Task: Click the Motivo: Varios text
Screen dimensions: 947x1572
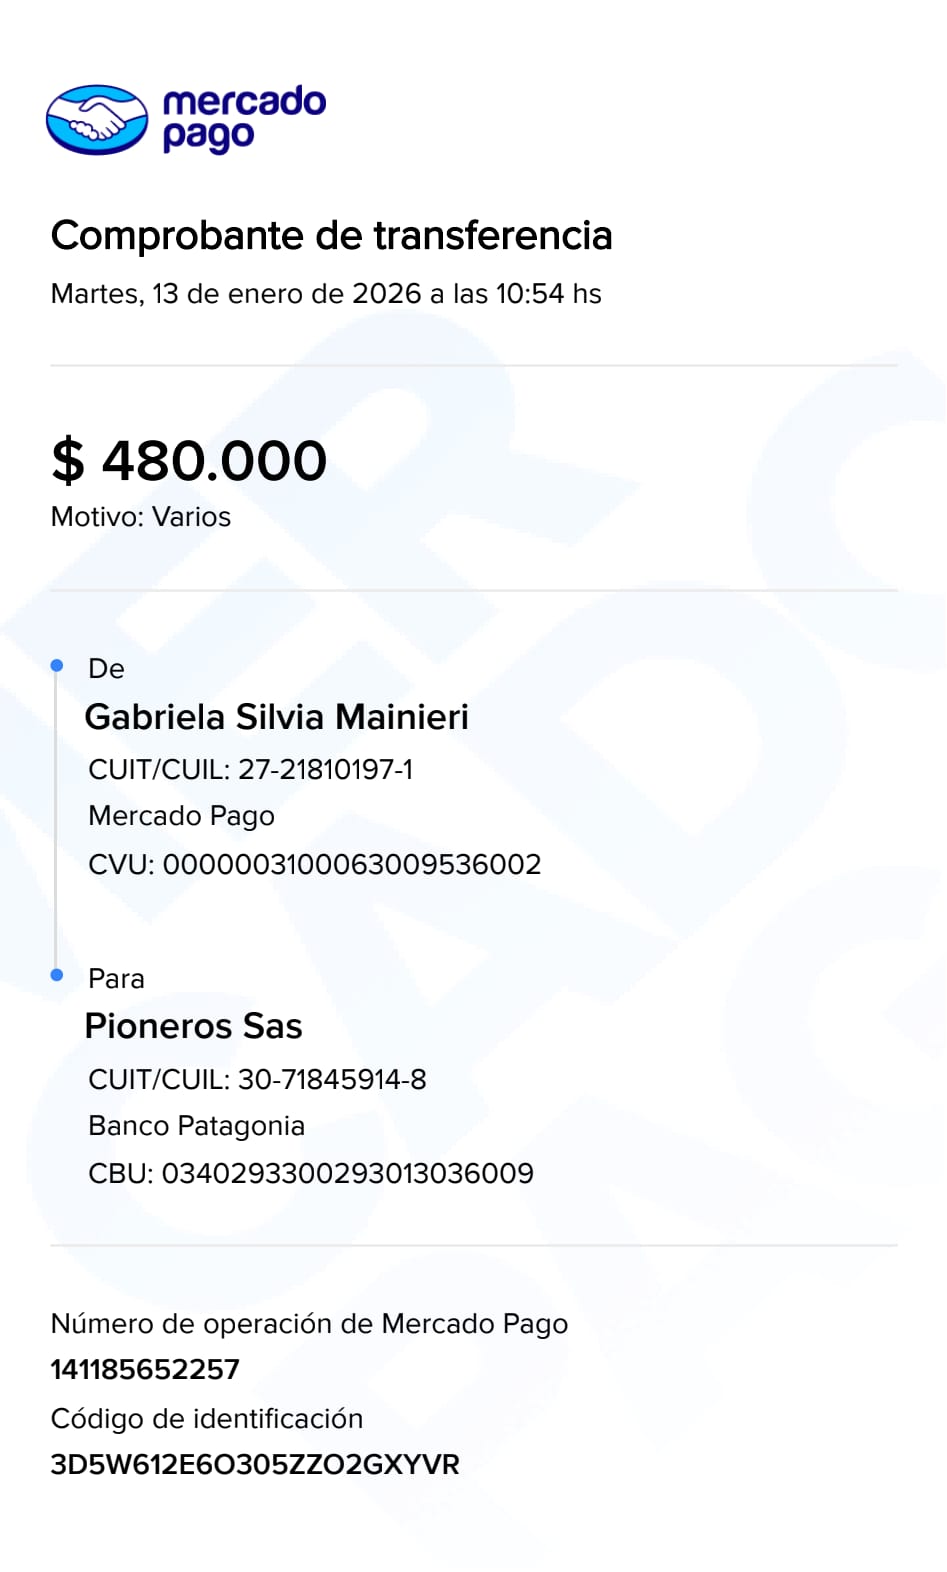Action: (x=141, y=517)
